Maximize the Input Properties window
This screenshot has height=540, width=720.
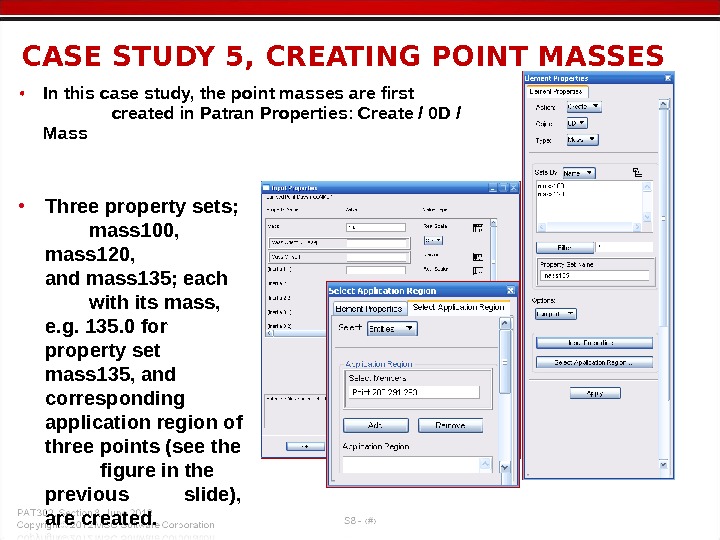pyautogui.click(x=503, y=187)
